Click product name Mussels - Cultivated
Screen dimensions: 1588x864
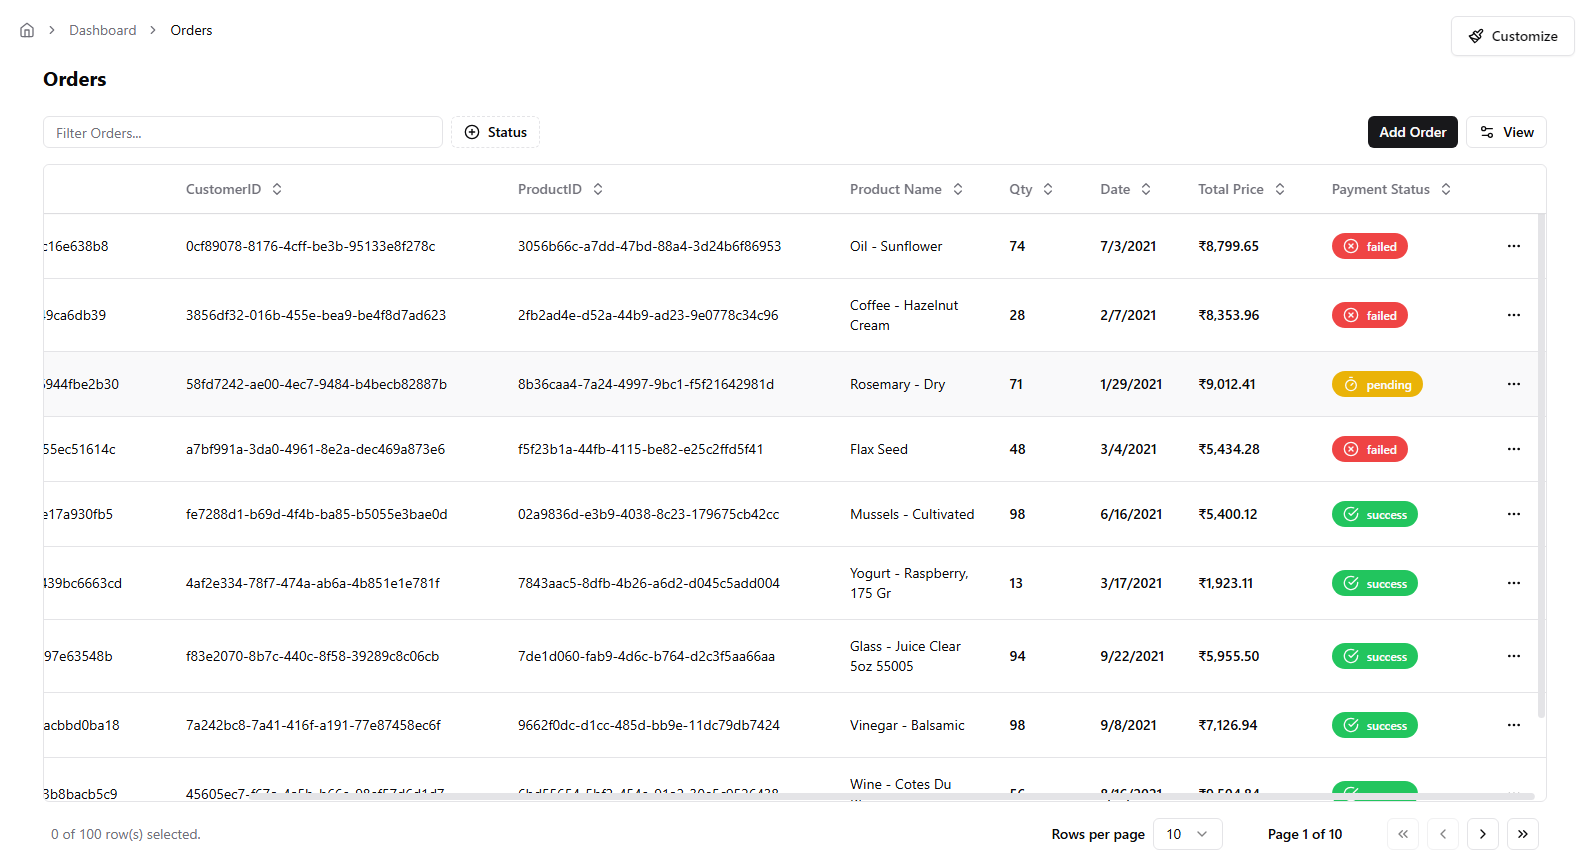(912, 514)
